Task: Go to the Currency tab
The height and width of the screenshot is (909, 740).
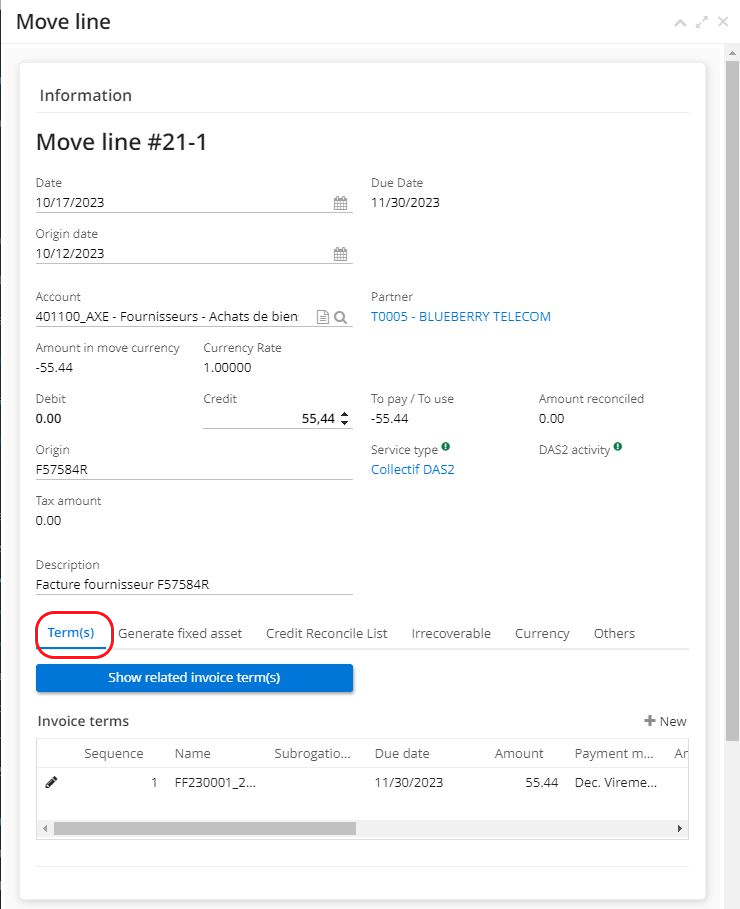Action: [x=542, y=633]
